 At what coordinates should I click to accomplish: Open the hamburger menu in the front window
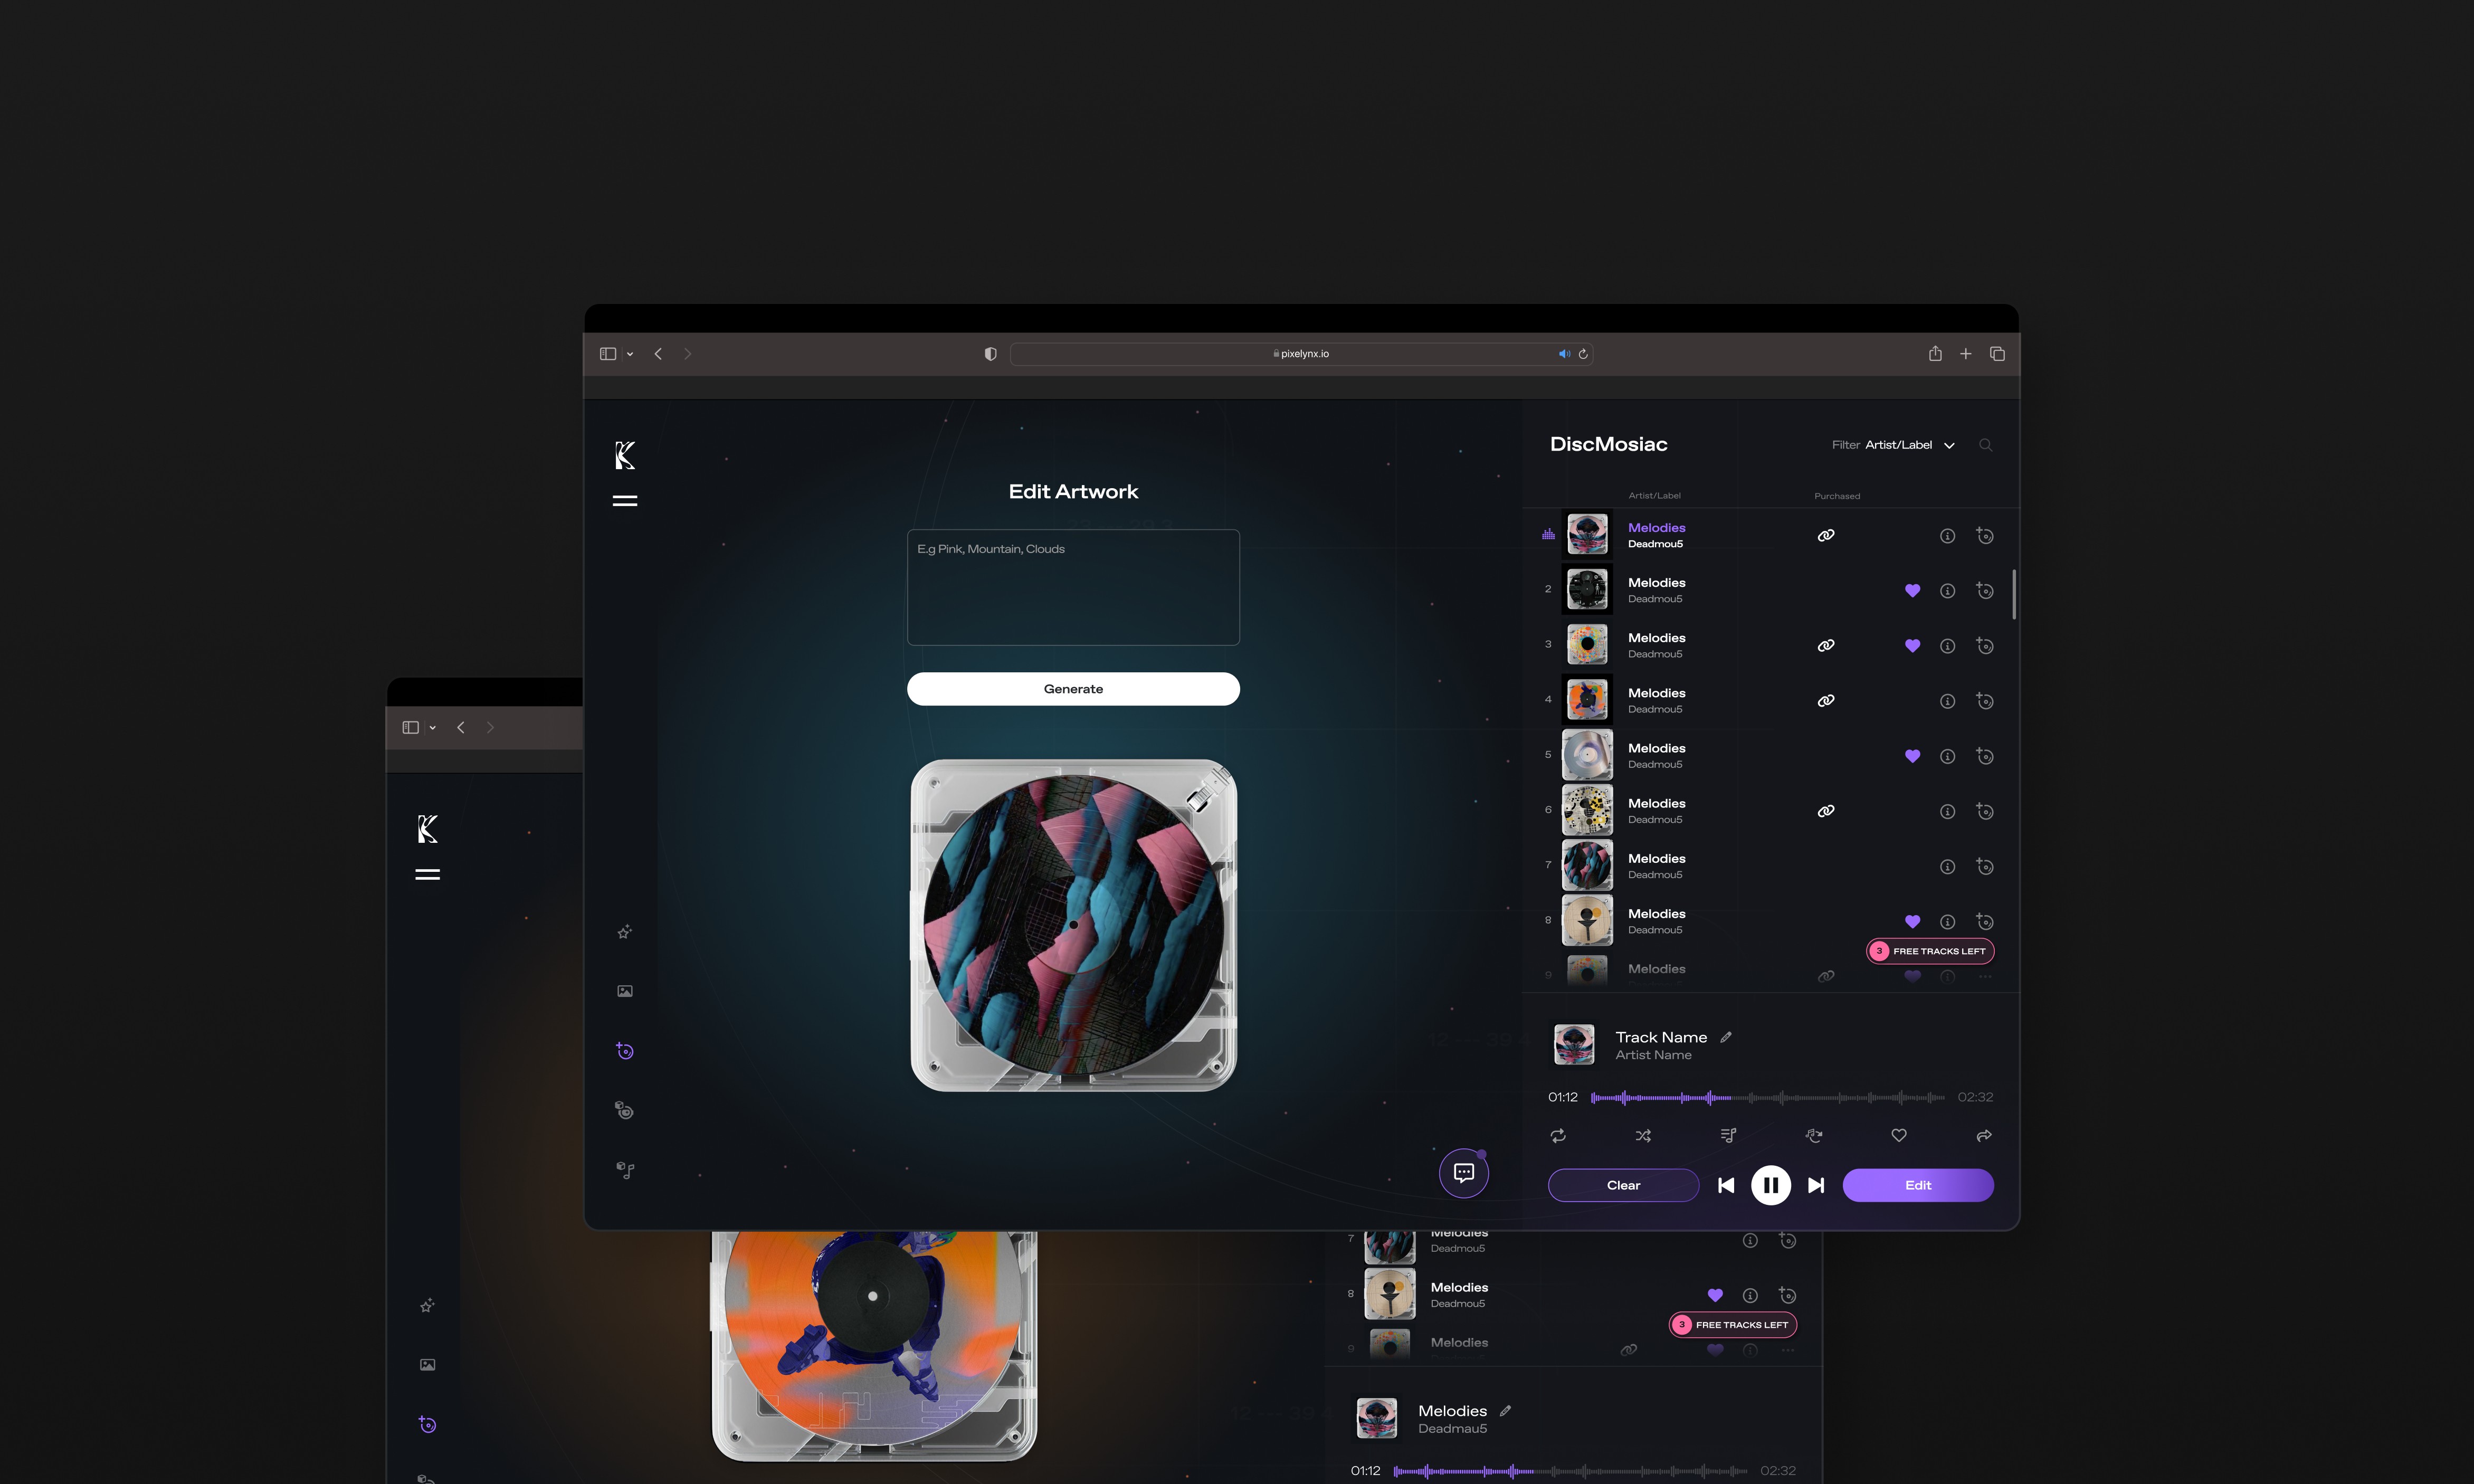tap(625, 501)
